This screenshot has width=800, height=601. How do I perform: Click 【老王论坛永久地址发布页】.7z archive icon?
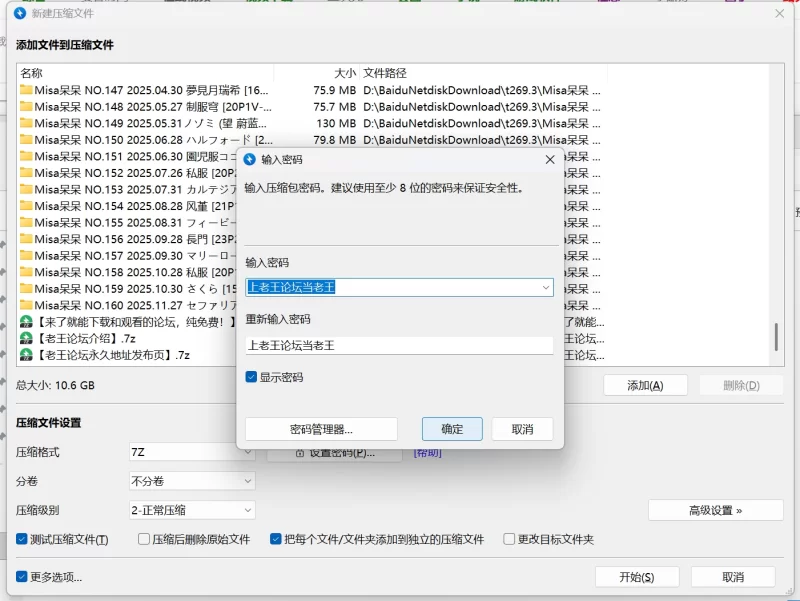(x=26, y=355)
